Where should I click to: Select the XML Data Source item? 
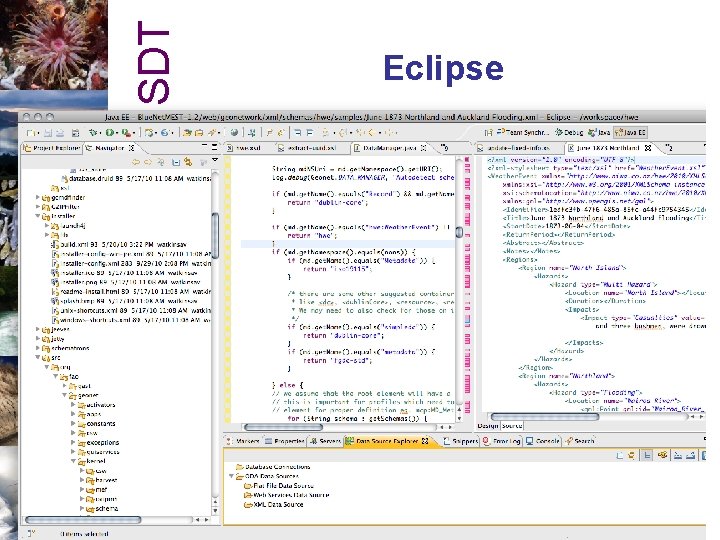click(x=274, y=504)
